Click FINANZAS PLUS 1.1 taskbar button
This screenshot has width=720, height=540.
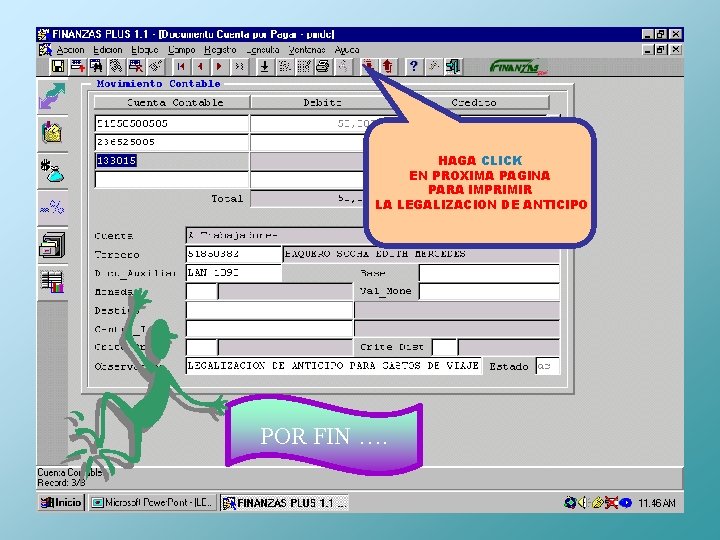tap(284, 502)
